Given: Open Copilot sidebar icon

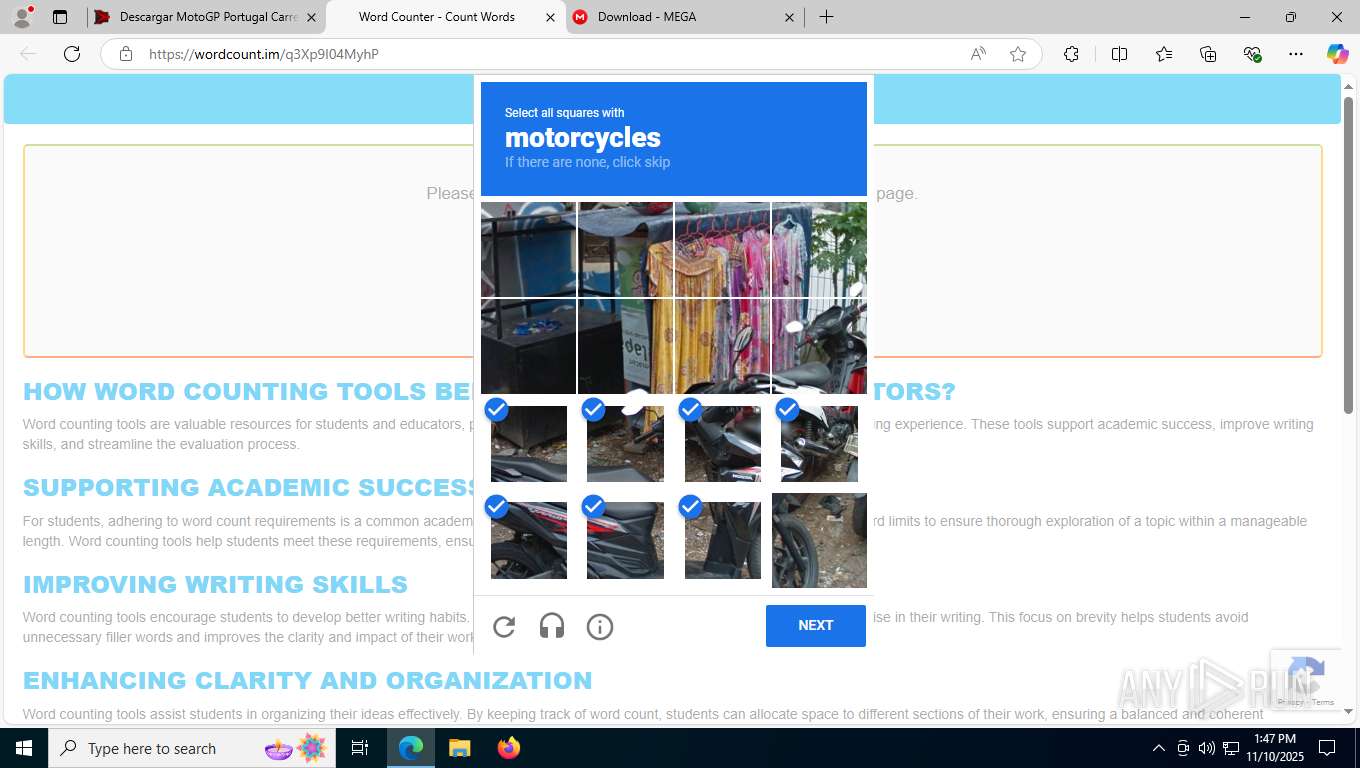Looking at the screenshot, I should [x=1337, y=54].
